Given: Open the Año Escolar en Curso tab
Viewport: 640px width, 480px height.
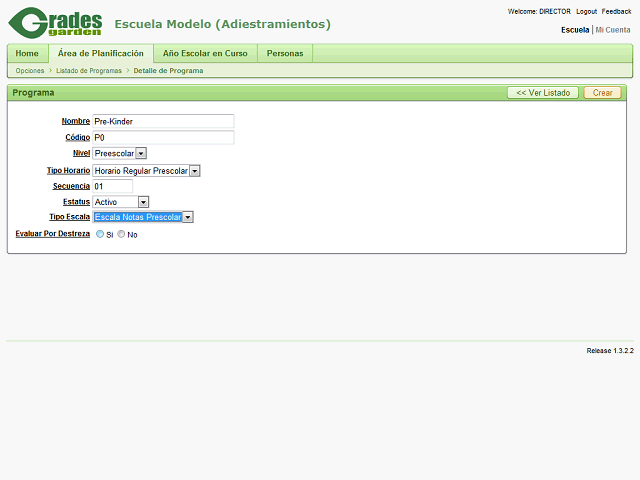Looking at the screenshot, I should pos(205,53).
